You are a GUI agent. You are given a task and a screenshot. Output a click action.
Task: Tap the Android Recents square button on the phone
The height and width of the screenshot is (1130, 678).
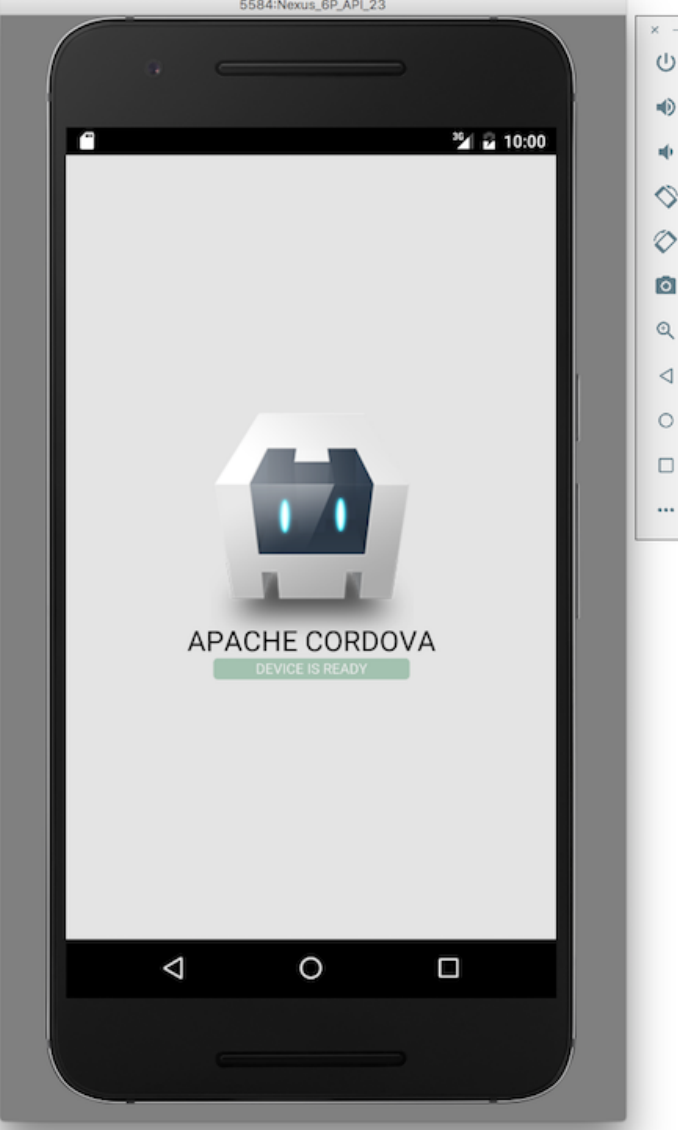coord(448,968)
